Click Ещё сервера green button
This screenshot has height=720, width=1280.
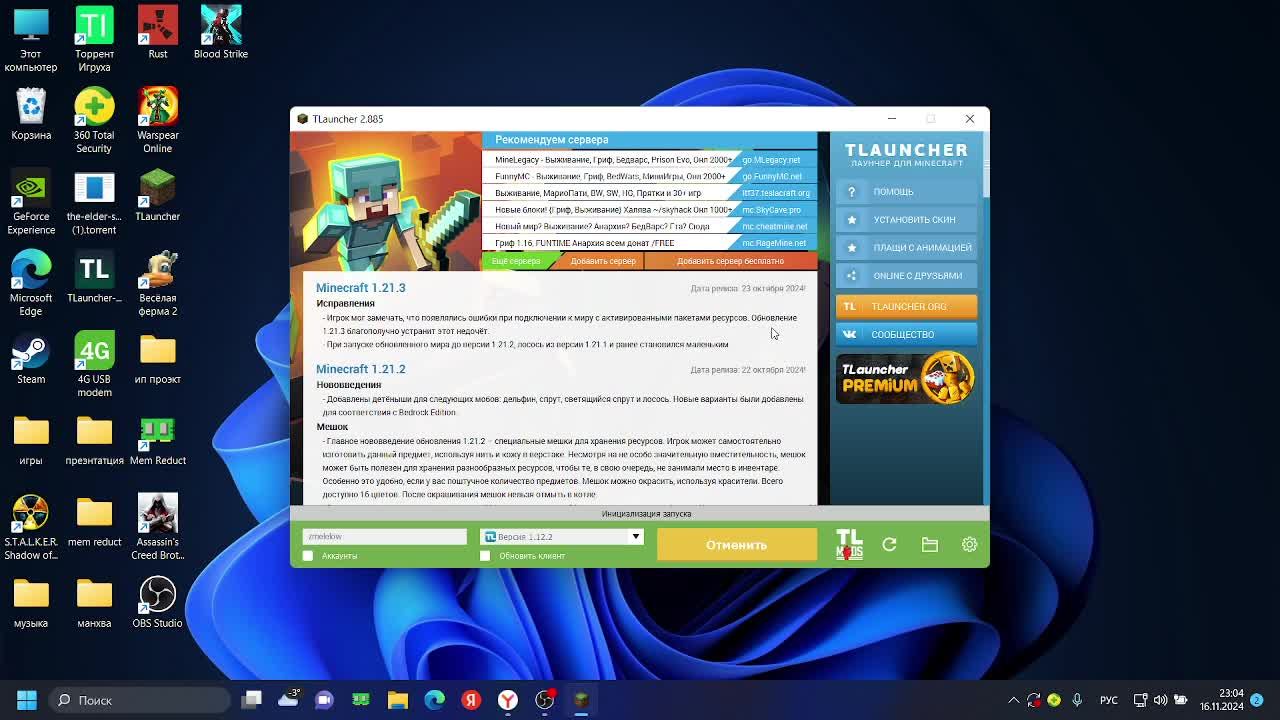click(516, 261)
